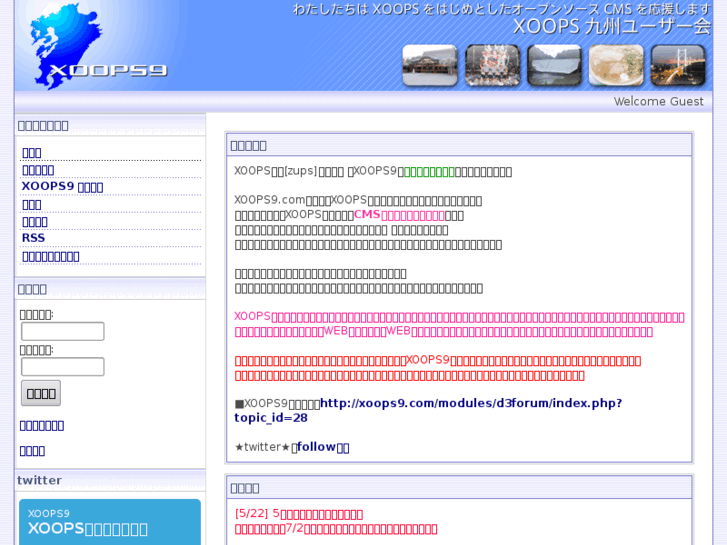Click the Welcome Guest text
Viewport: 727px width, 545px height.
click(x=658, y=101)
